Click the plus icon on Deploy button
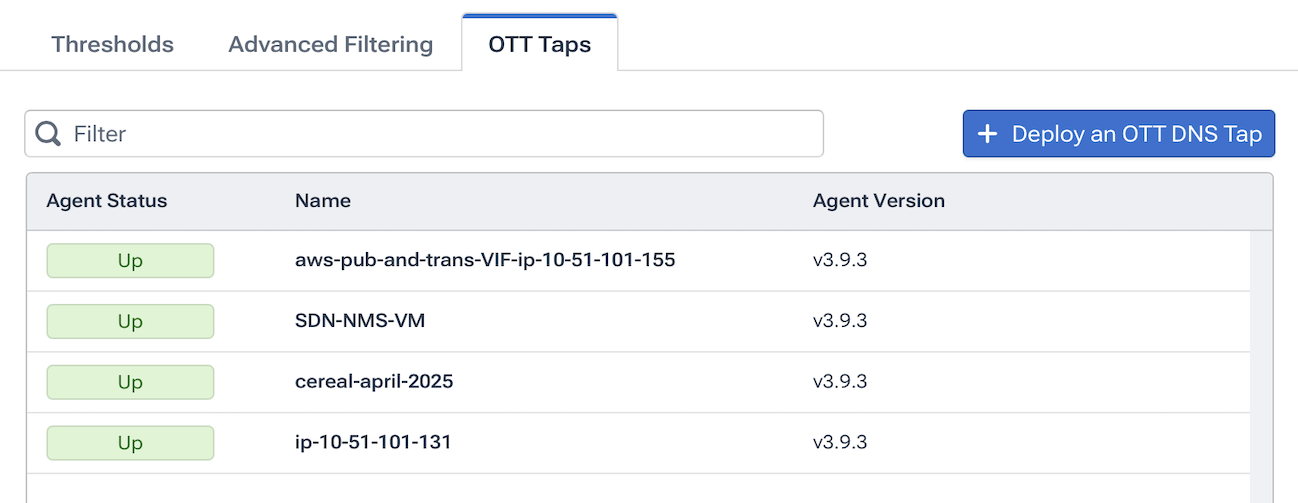 [x=987, y=134]
